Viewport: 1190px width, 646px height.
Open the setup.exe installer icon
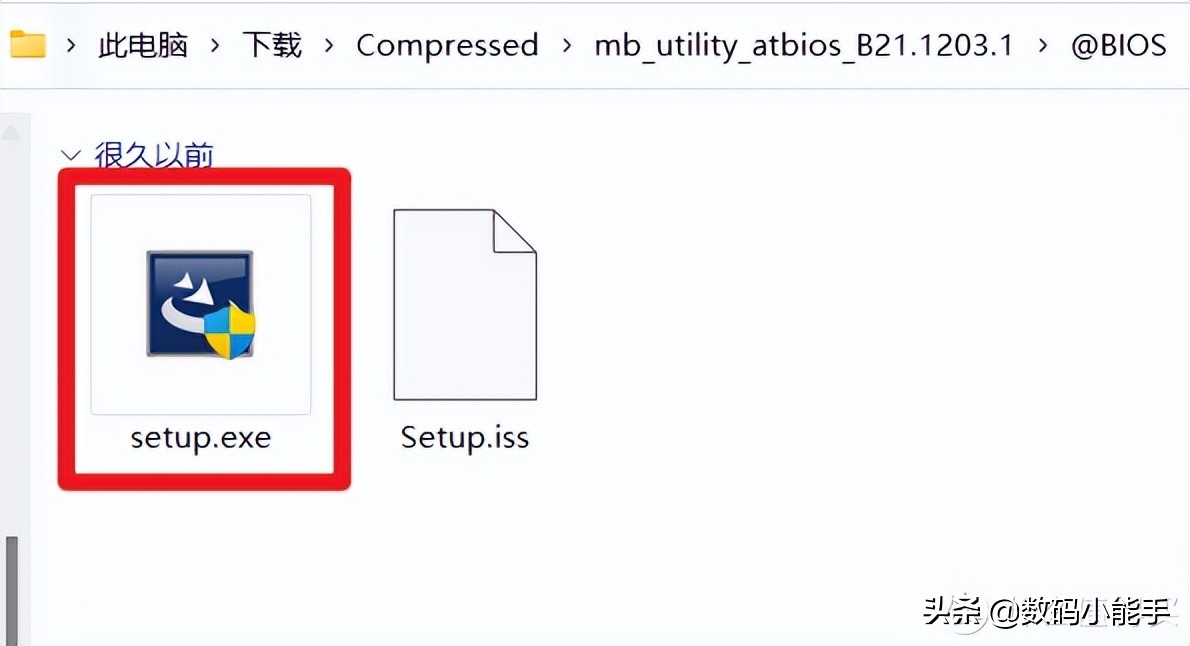(201, 304)
